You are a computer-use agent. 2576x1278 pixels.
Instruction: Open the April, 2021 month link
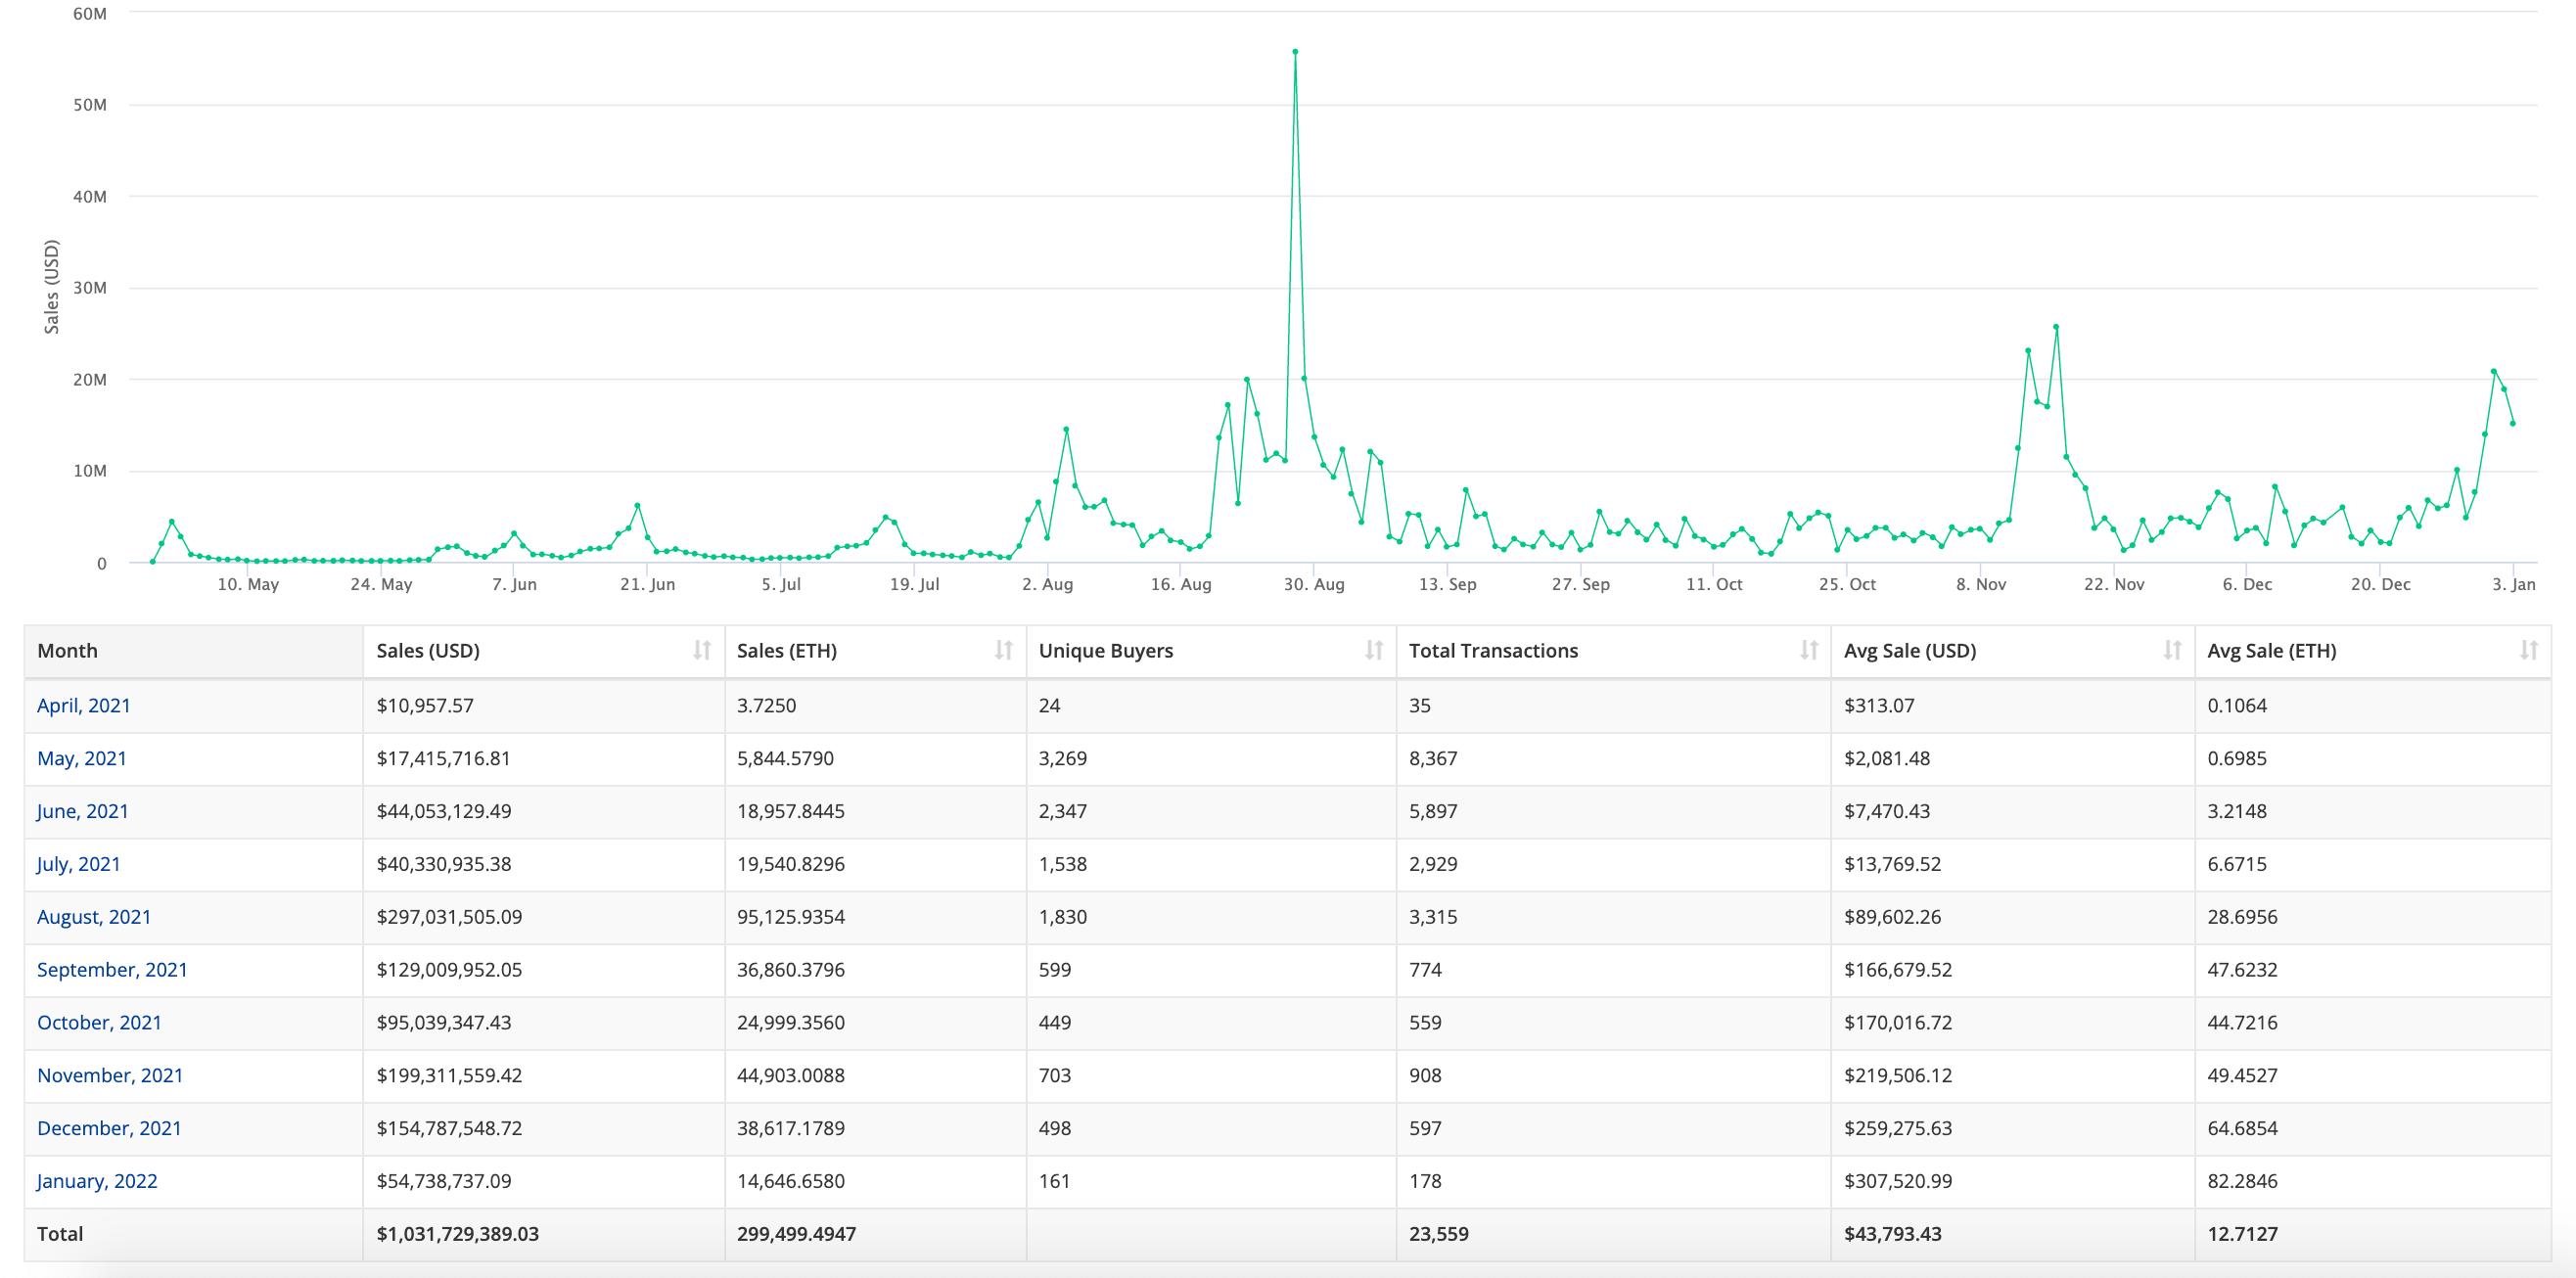84,705
